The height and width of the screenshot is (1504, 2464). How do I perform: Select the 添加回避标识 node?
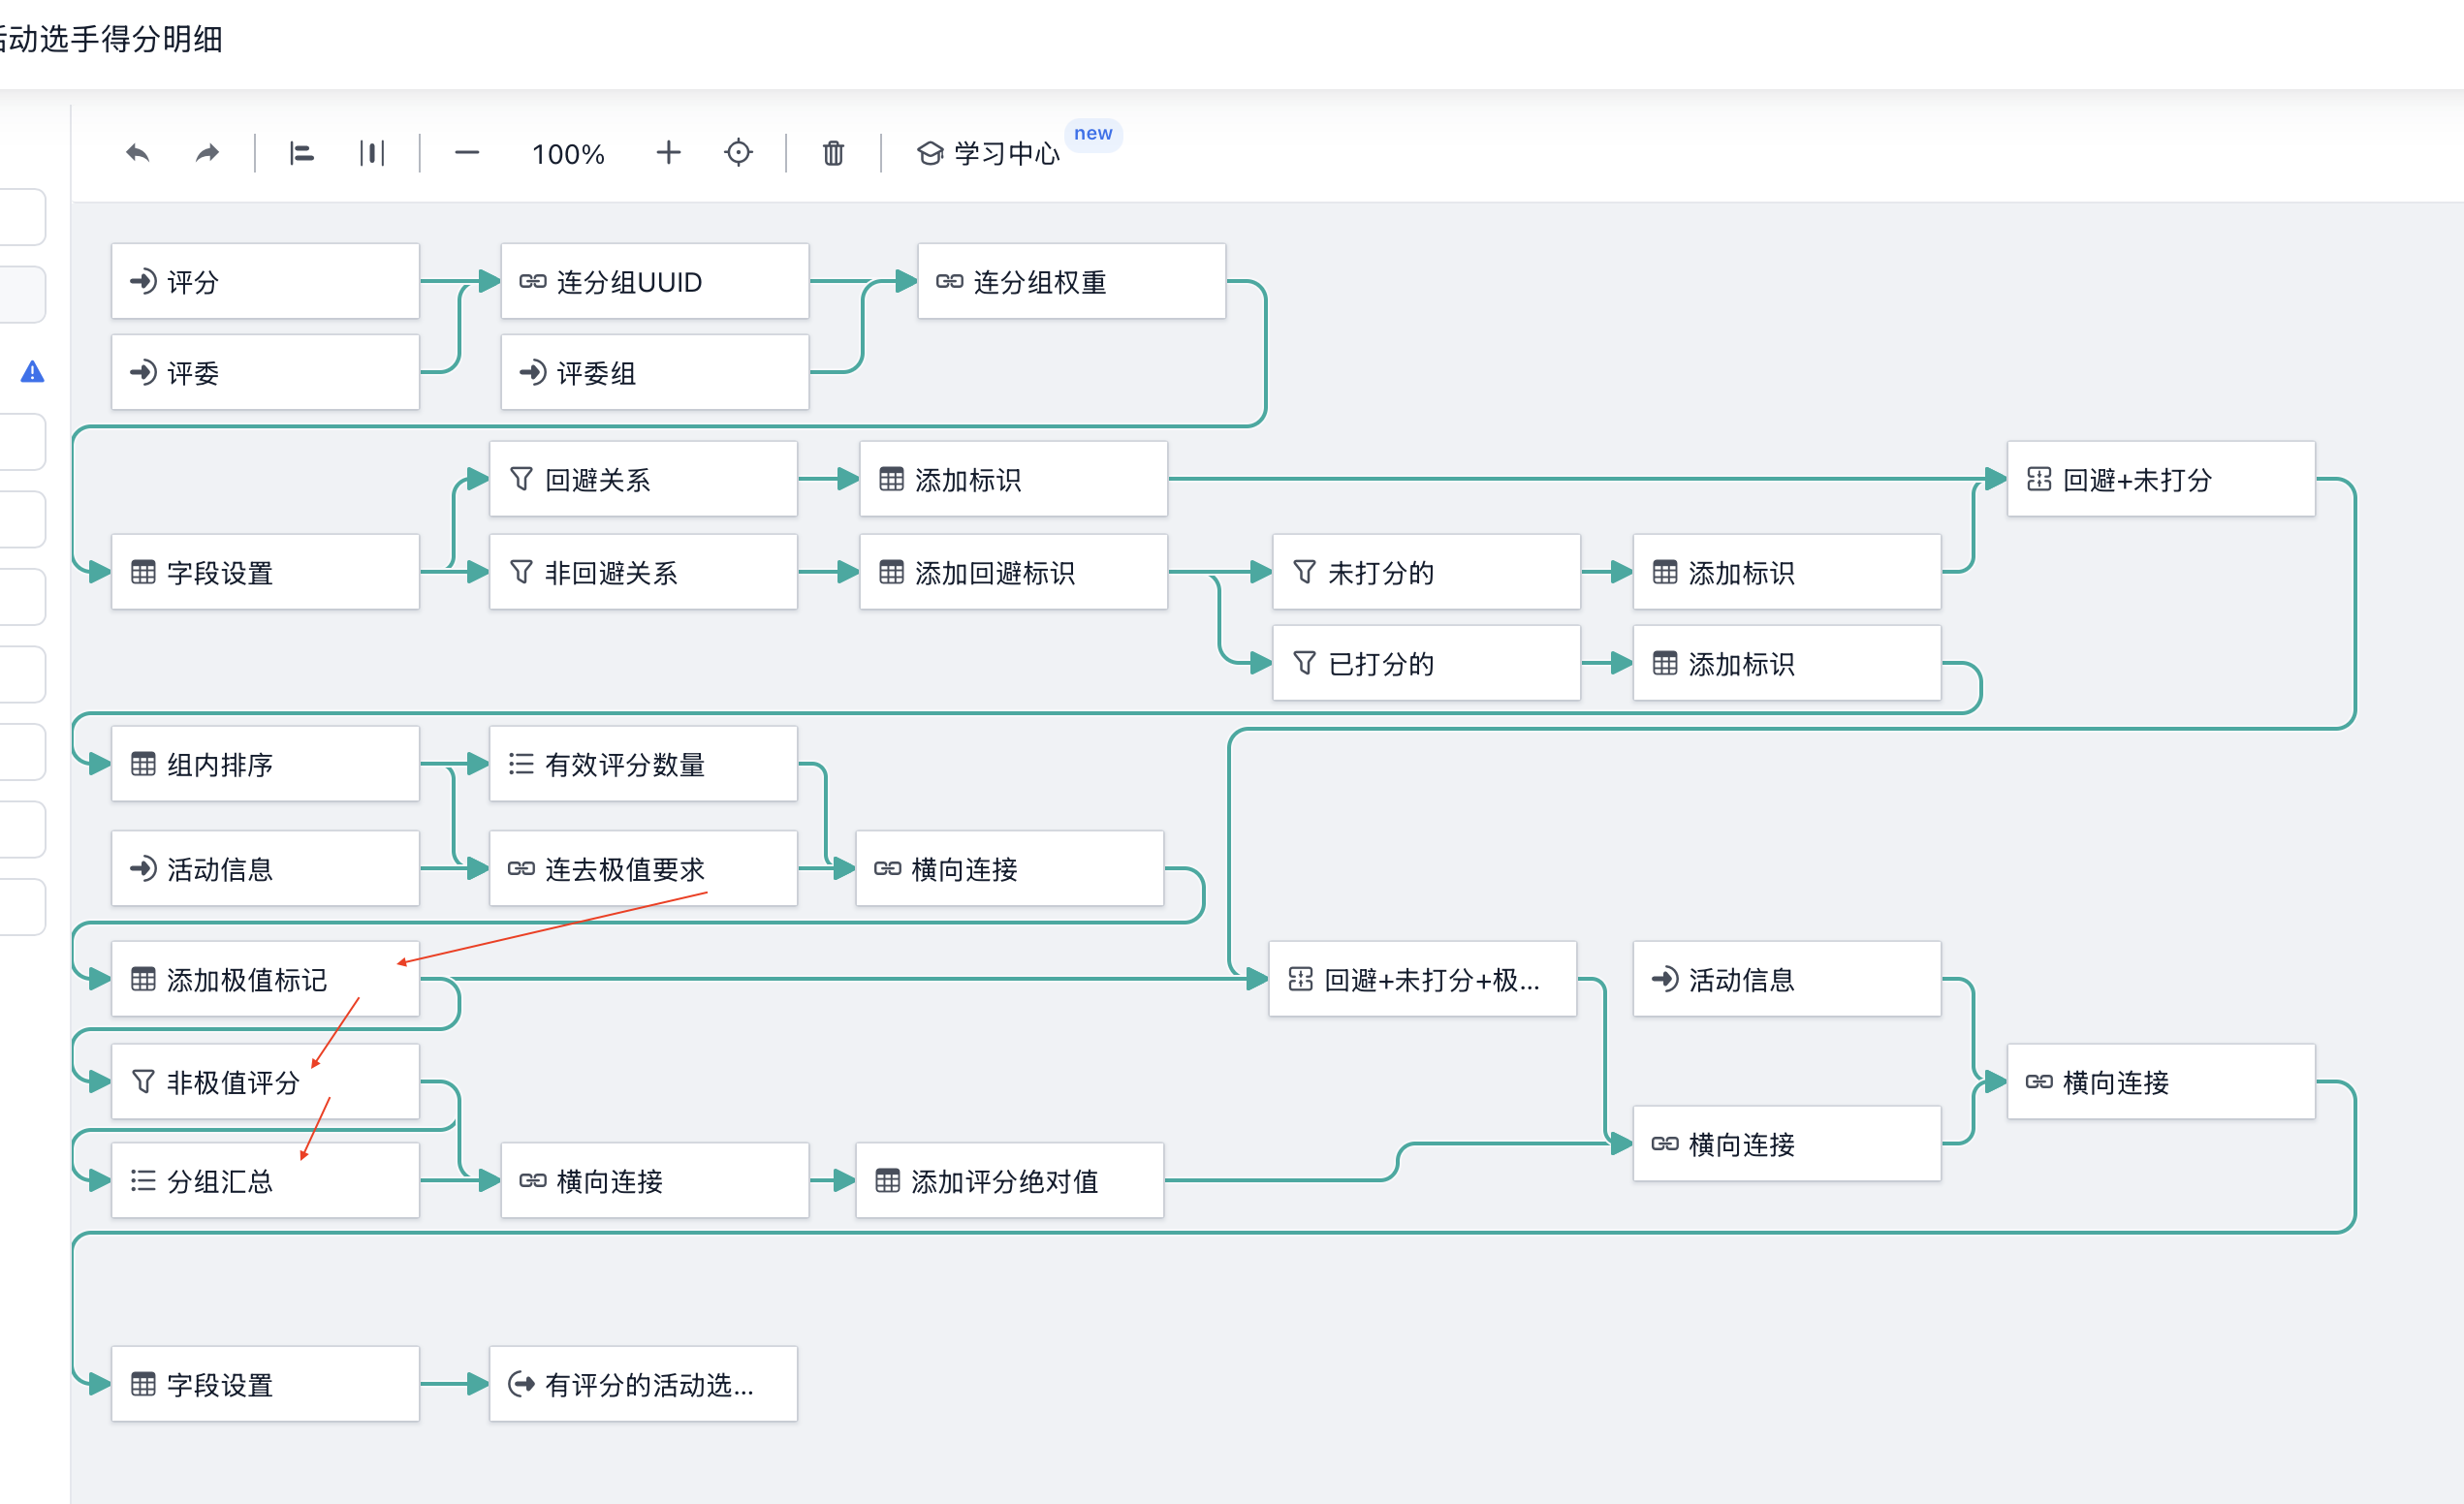[1014, 572]
